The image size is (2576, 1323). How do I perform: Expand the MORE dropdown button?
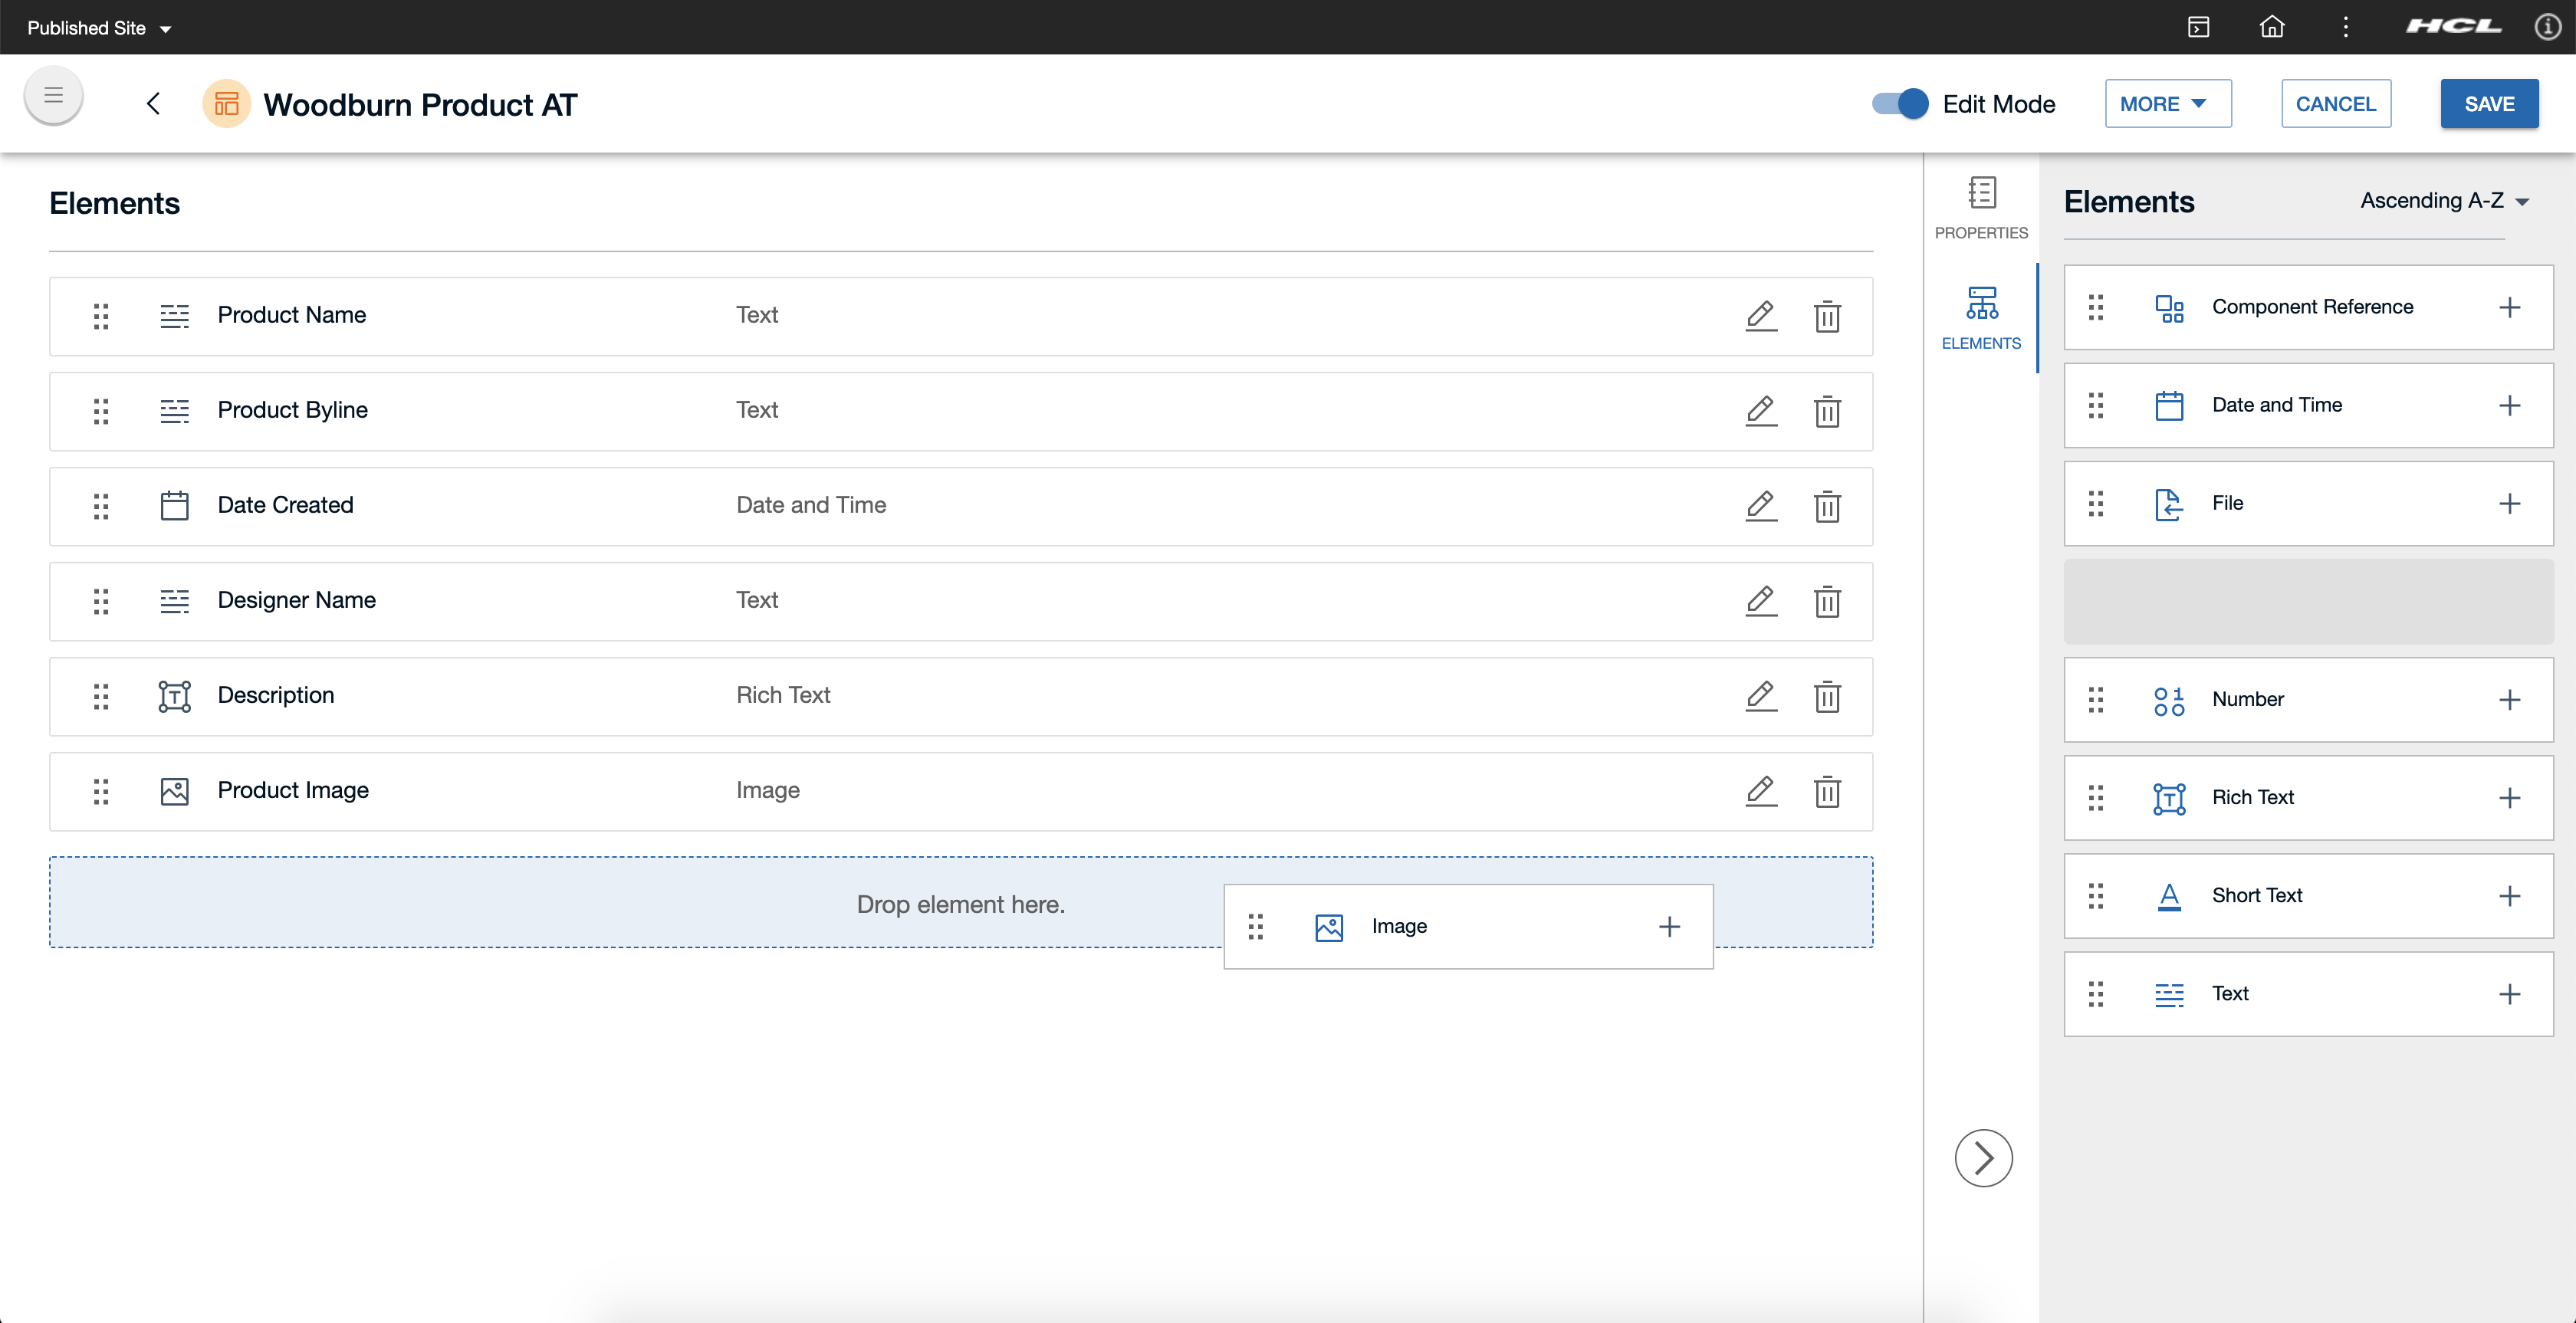[x=2167, y=104]
